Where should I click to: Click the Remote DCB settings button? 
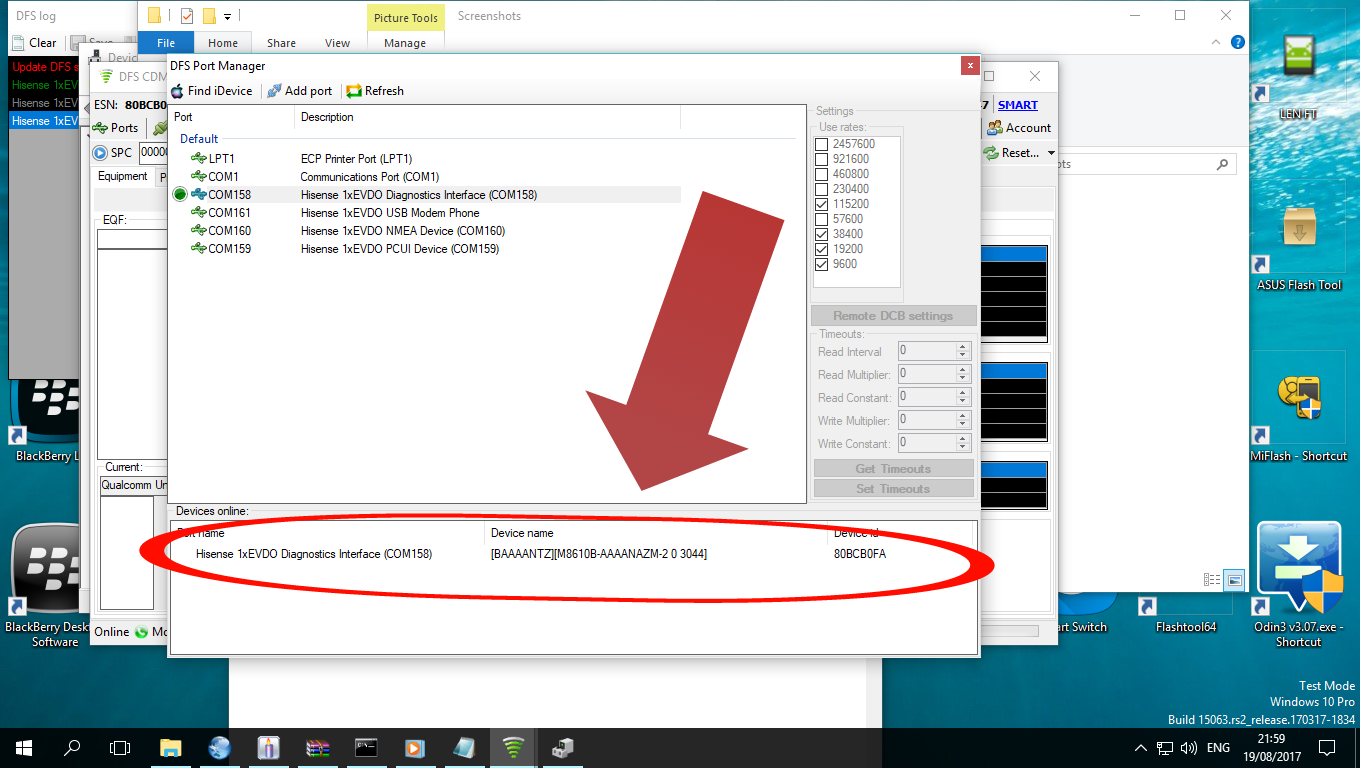pos(894,316)
